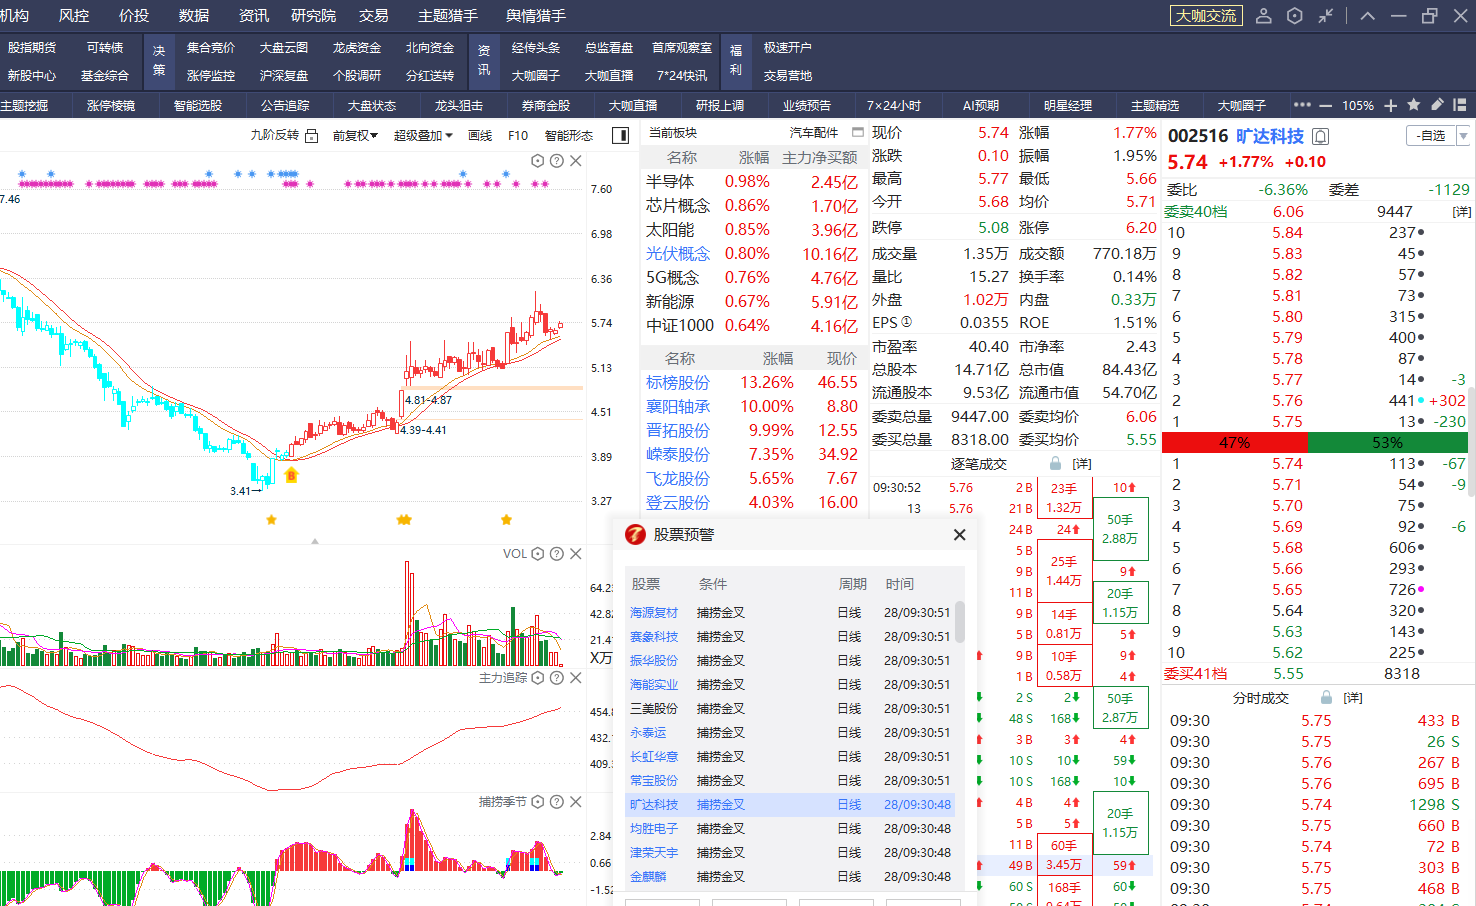This screenshot has height=906, width=1476.
Task: Click the 光伏概念 sector link
Action: (x=678, y=254)
